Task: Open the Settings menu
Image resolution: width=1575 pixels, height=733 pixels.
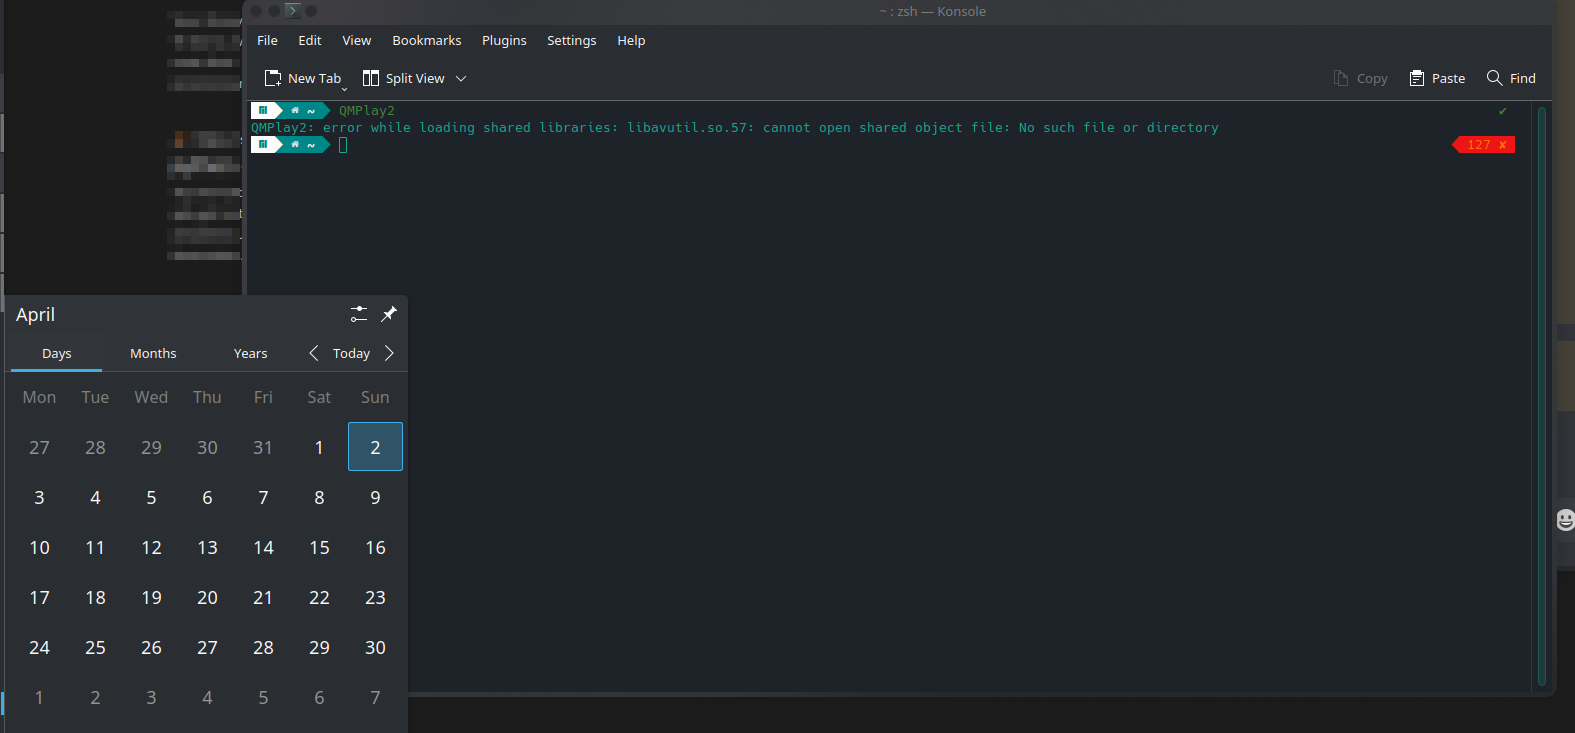Action: pos(571,40)
